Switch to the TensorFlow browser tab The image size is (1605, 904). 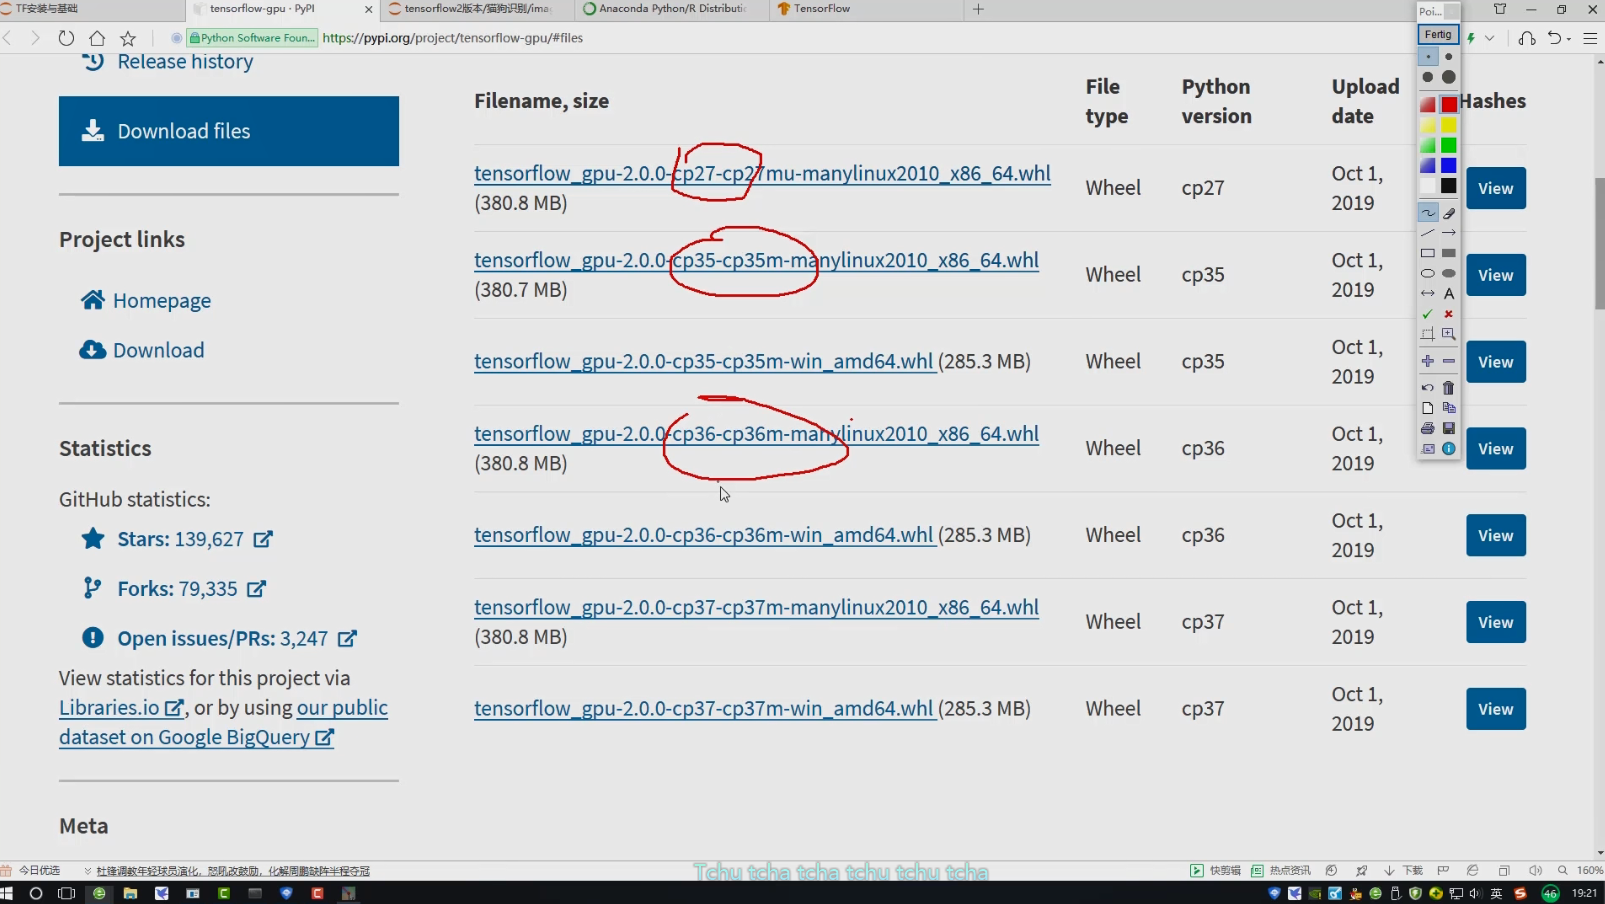click(x=865, y=9)
